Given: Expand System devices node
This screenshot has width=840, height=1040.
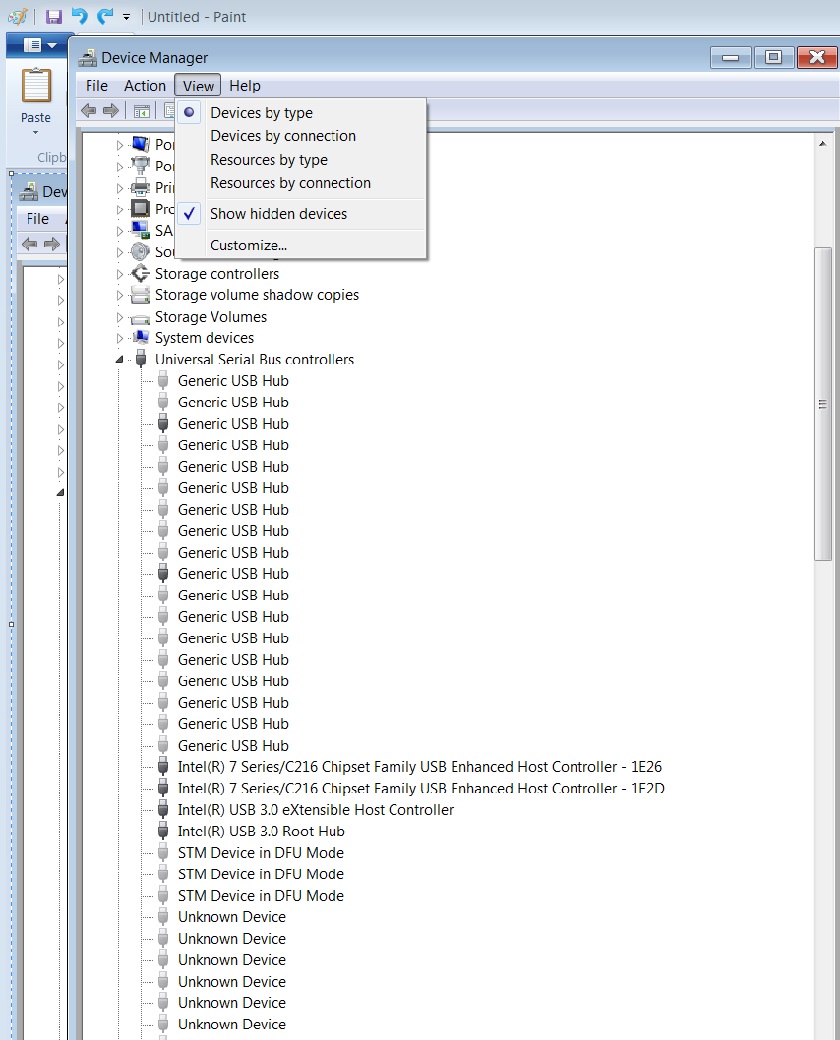Looking at the screenshot, I should coord(120,338).
